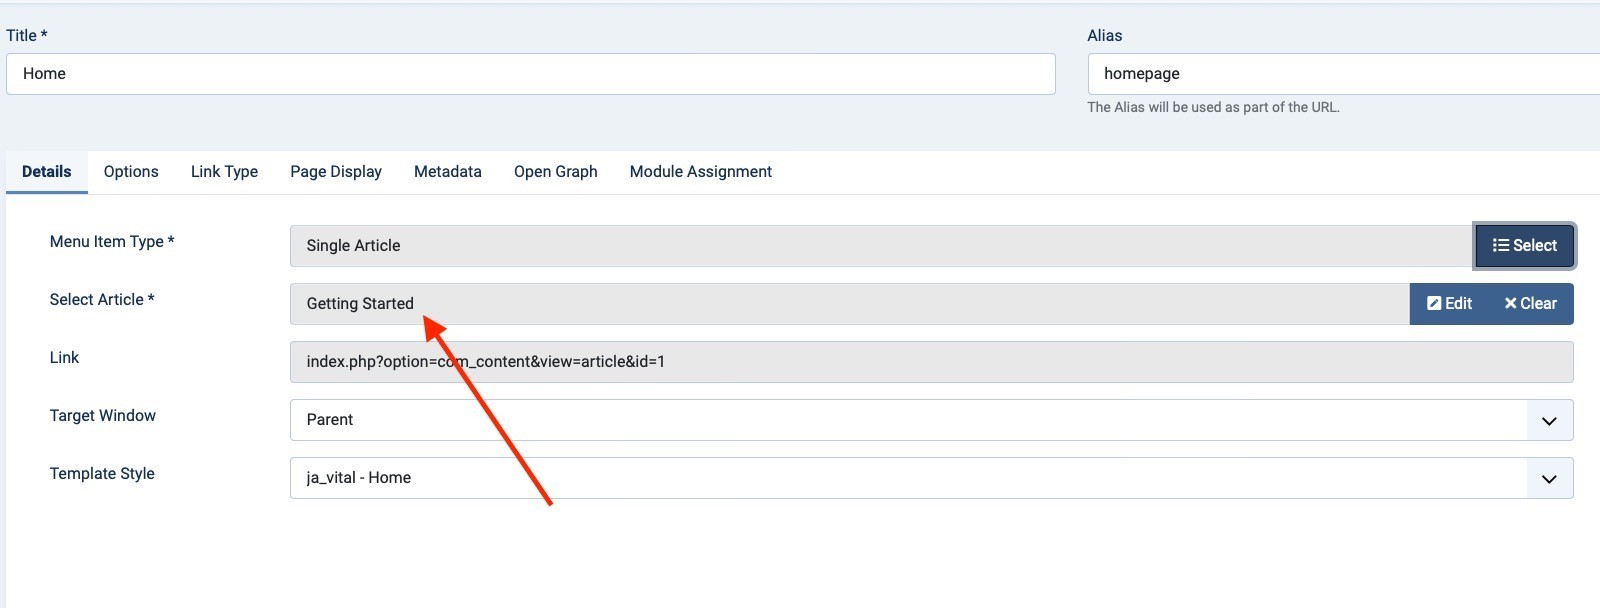
Task: Click the Link label
Action: (x=64, y=358)
